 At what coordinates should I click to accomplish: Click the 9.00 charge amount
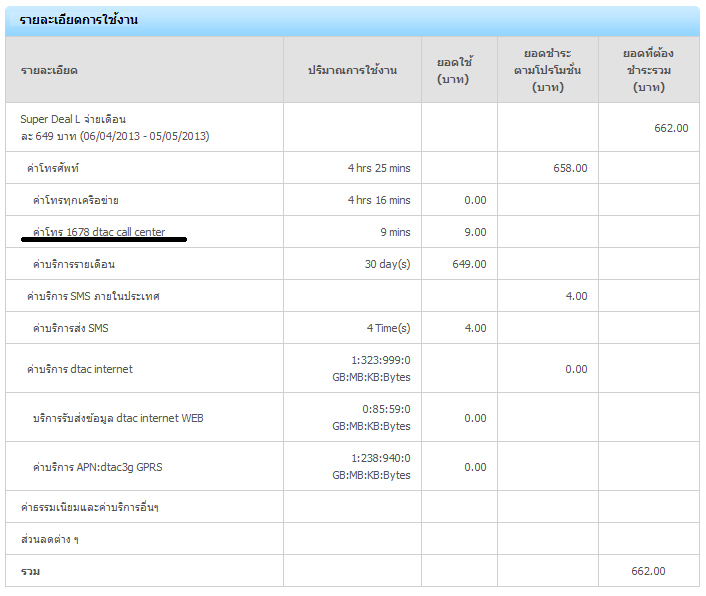[475, 232]
